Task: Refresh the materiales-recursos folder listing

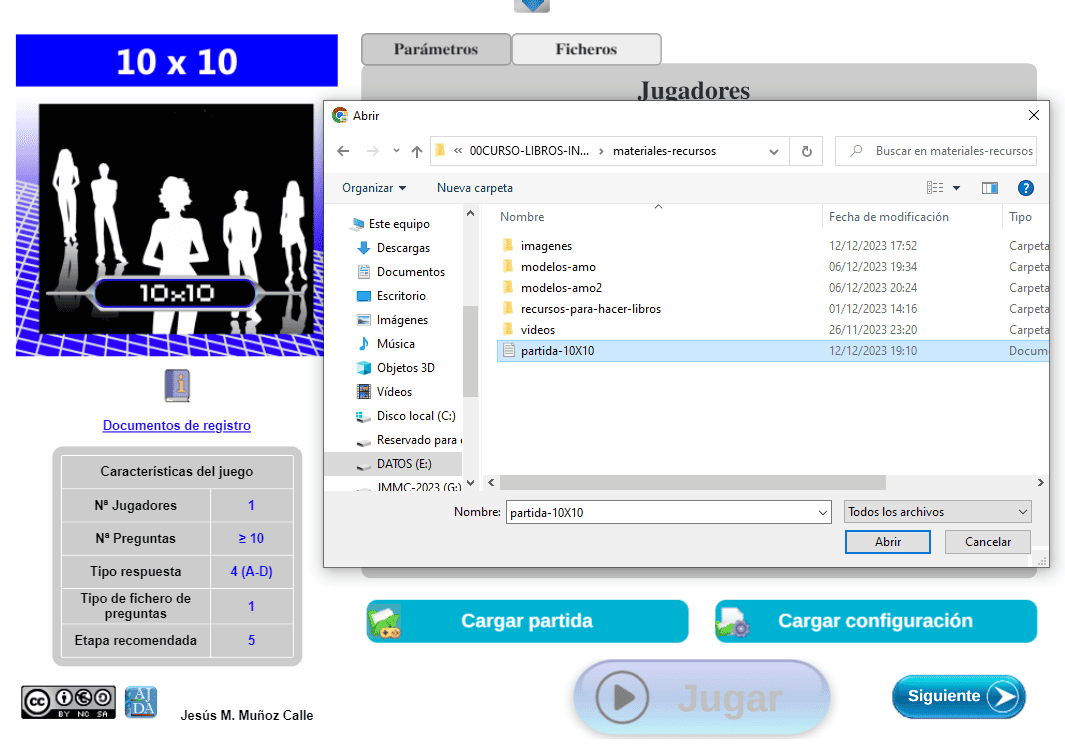Action: (x=806, y=151)
